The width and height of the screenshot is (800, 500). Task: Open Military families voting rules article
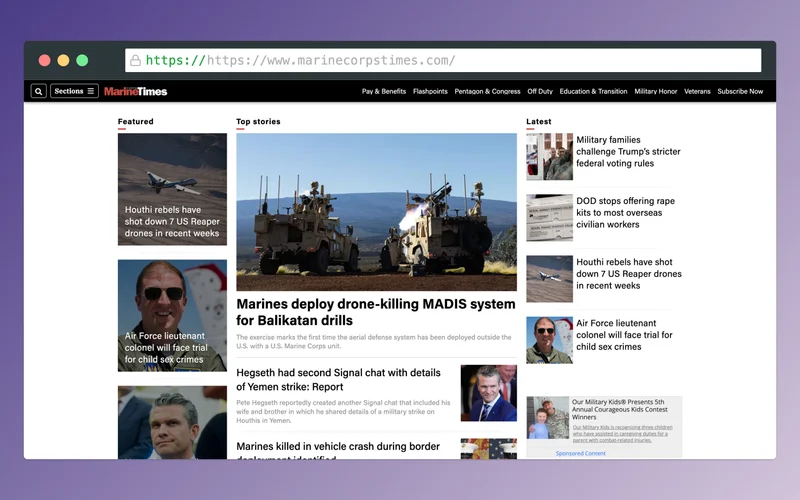tap(628, 152)
